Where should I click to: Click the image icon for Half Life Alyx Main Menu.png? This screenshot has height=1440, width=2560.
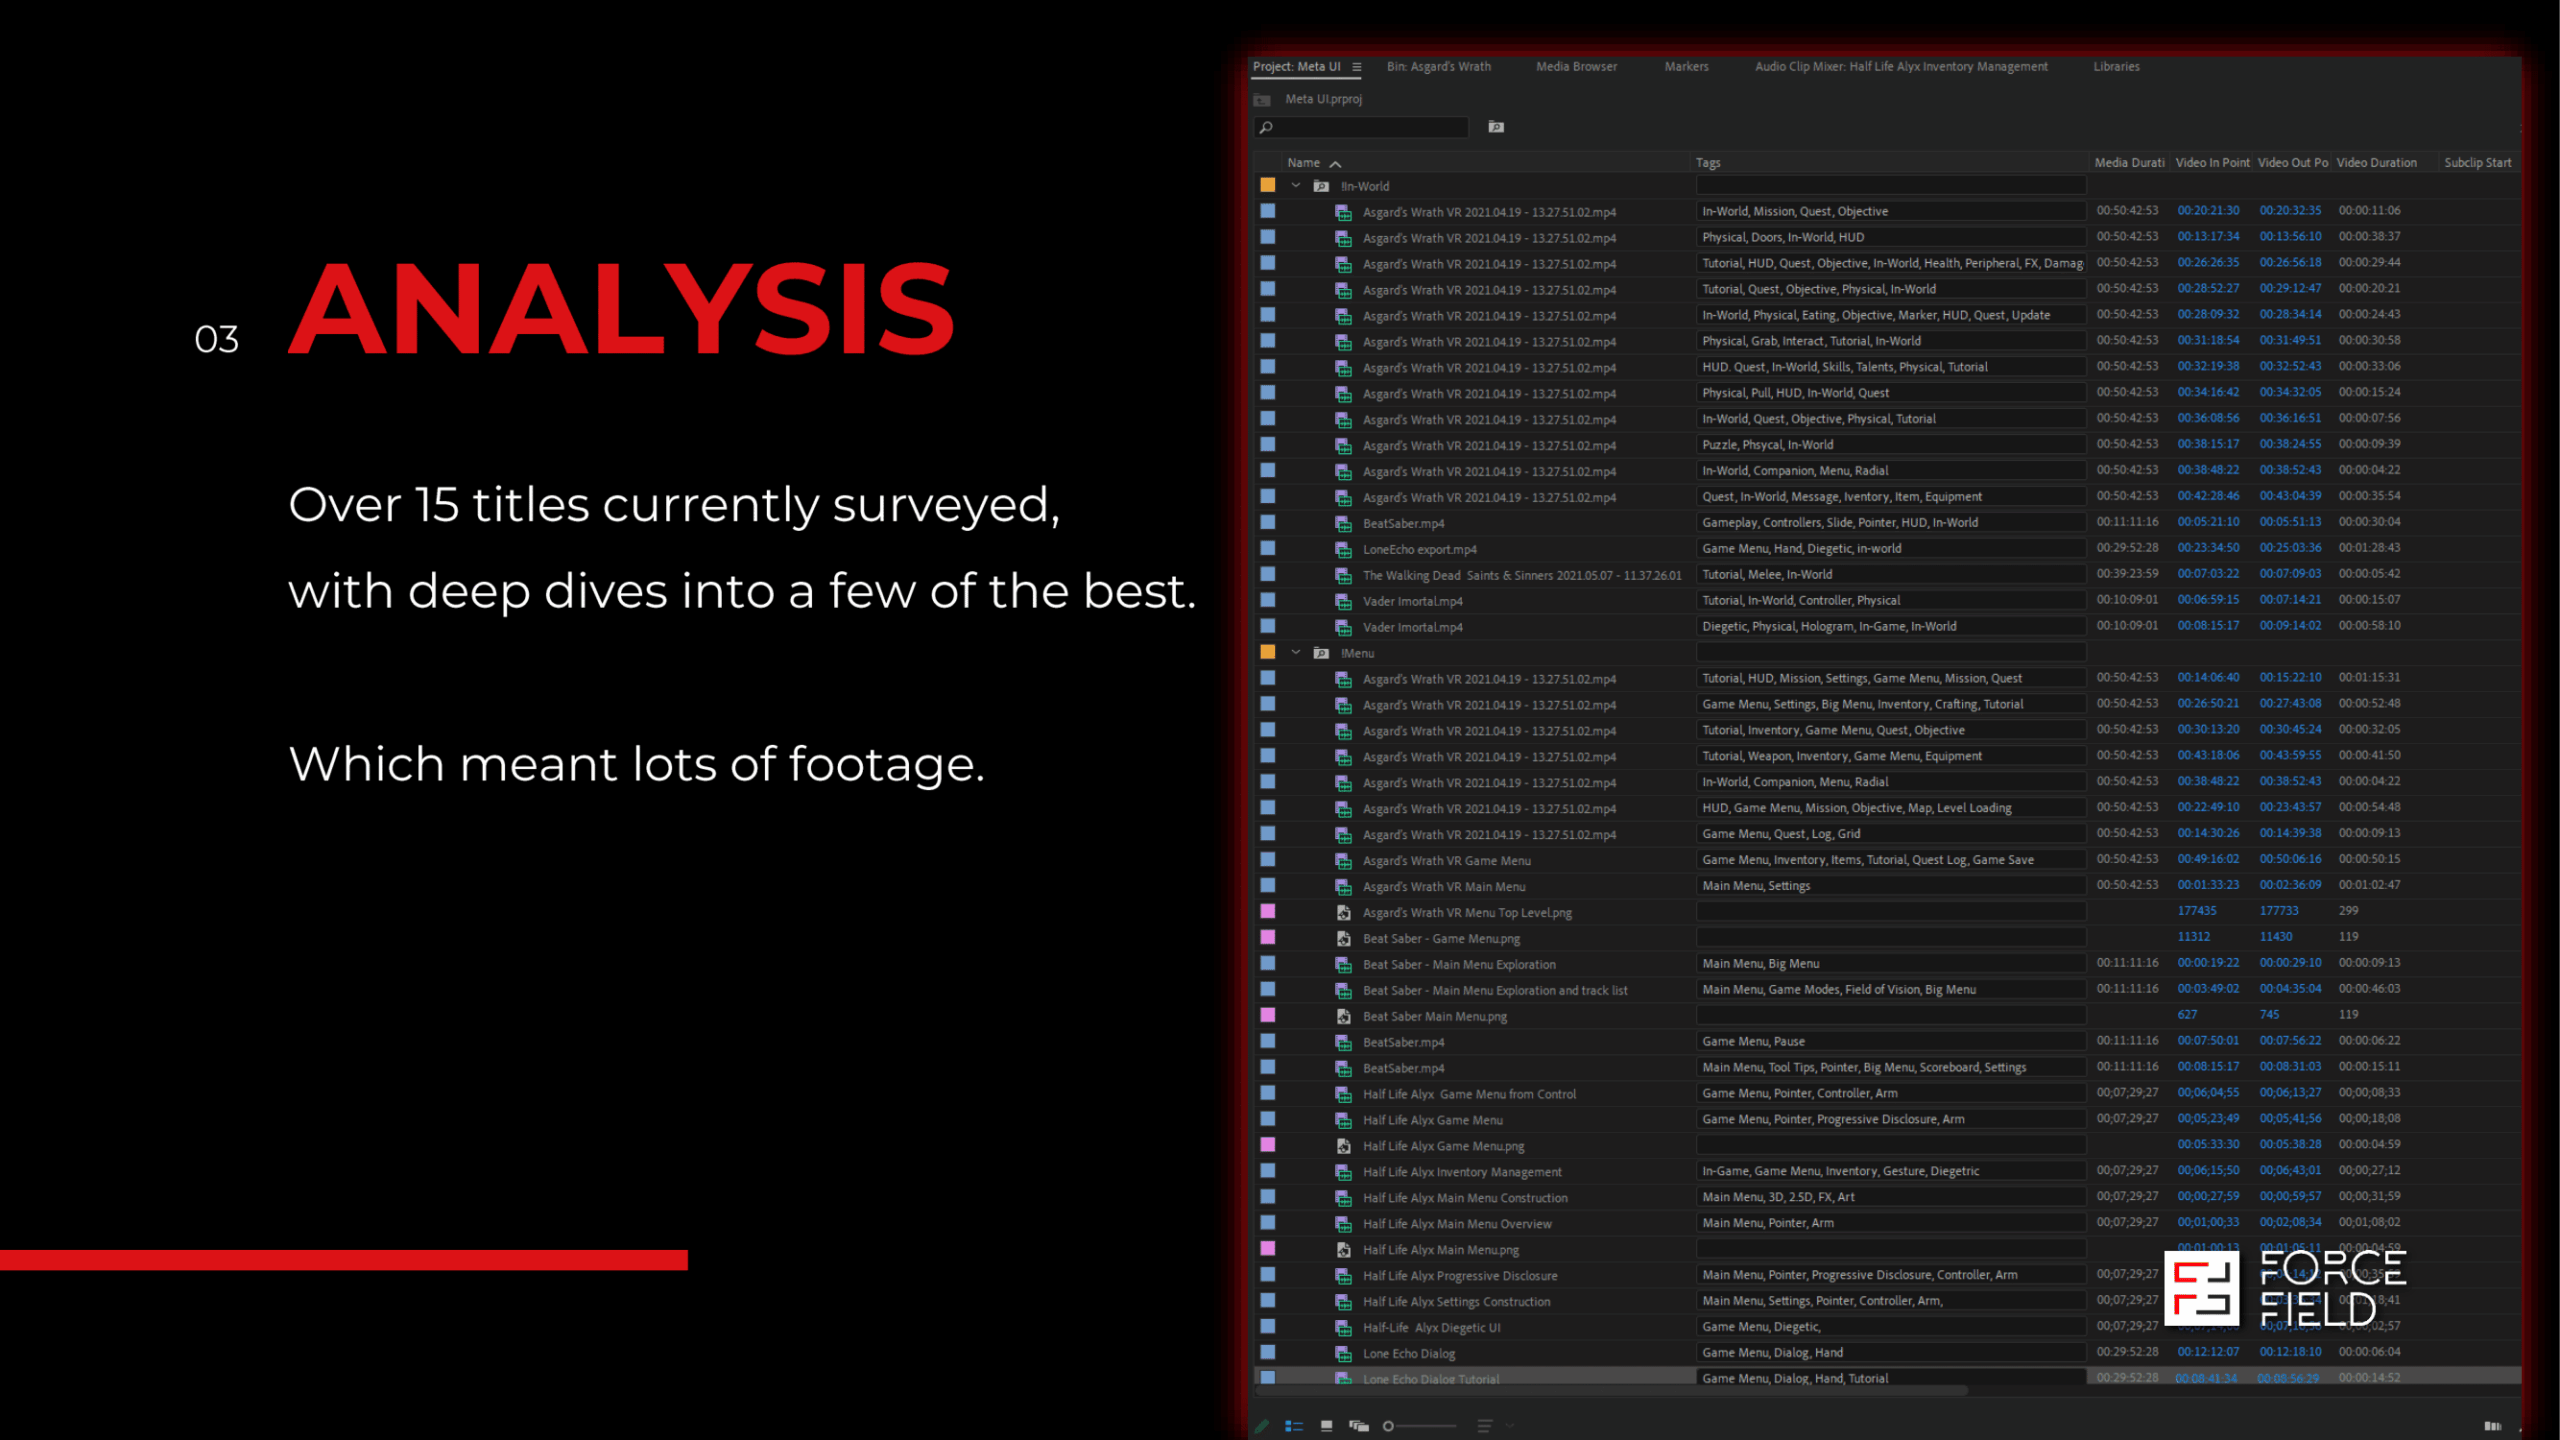(x=1343, y=1250)
